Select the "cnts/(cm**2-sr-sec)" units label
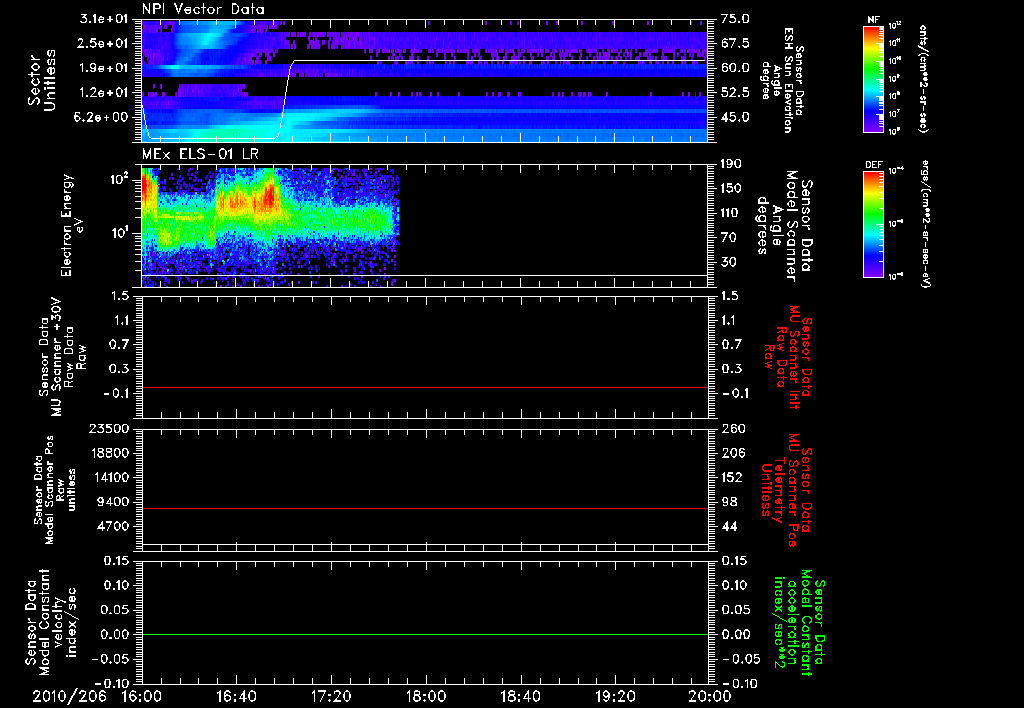 [x=923, y=78]
